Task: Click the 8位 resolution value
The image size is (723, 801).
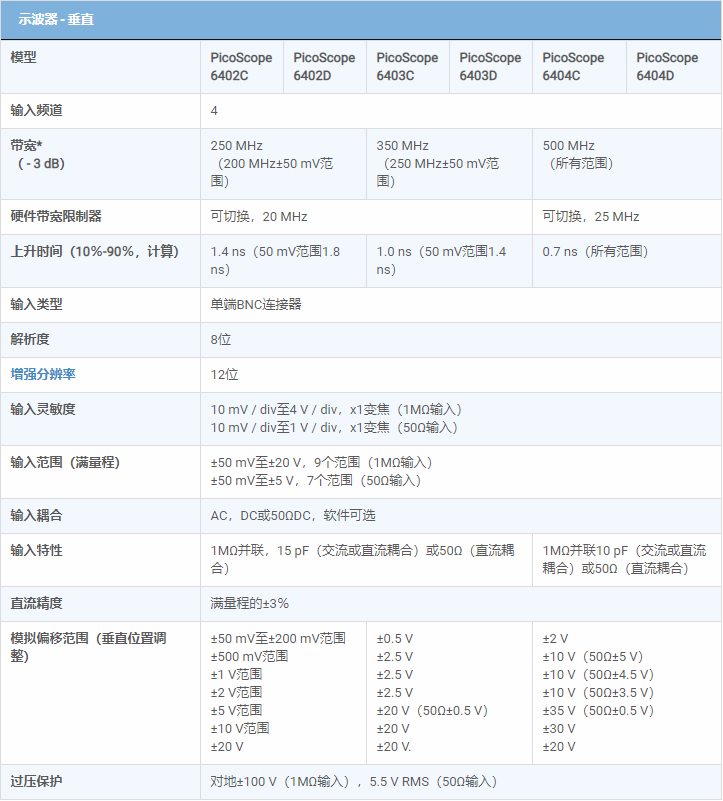Action: (221, 340)
